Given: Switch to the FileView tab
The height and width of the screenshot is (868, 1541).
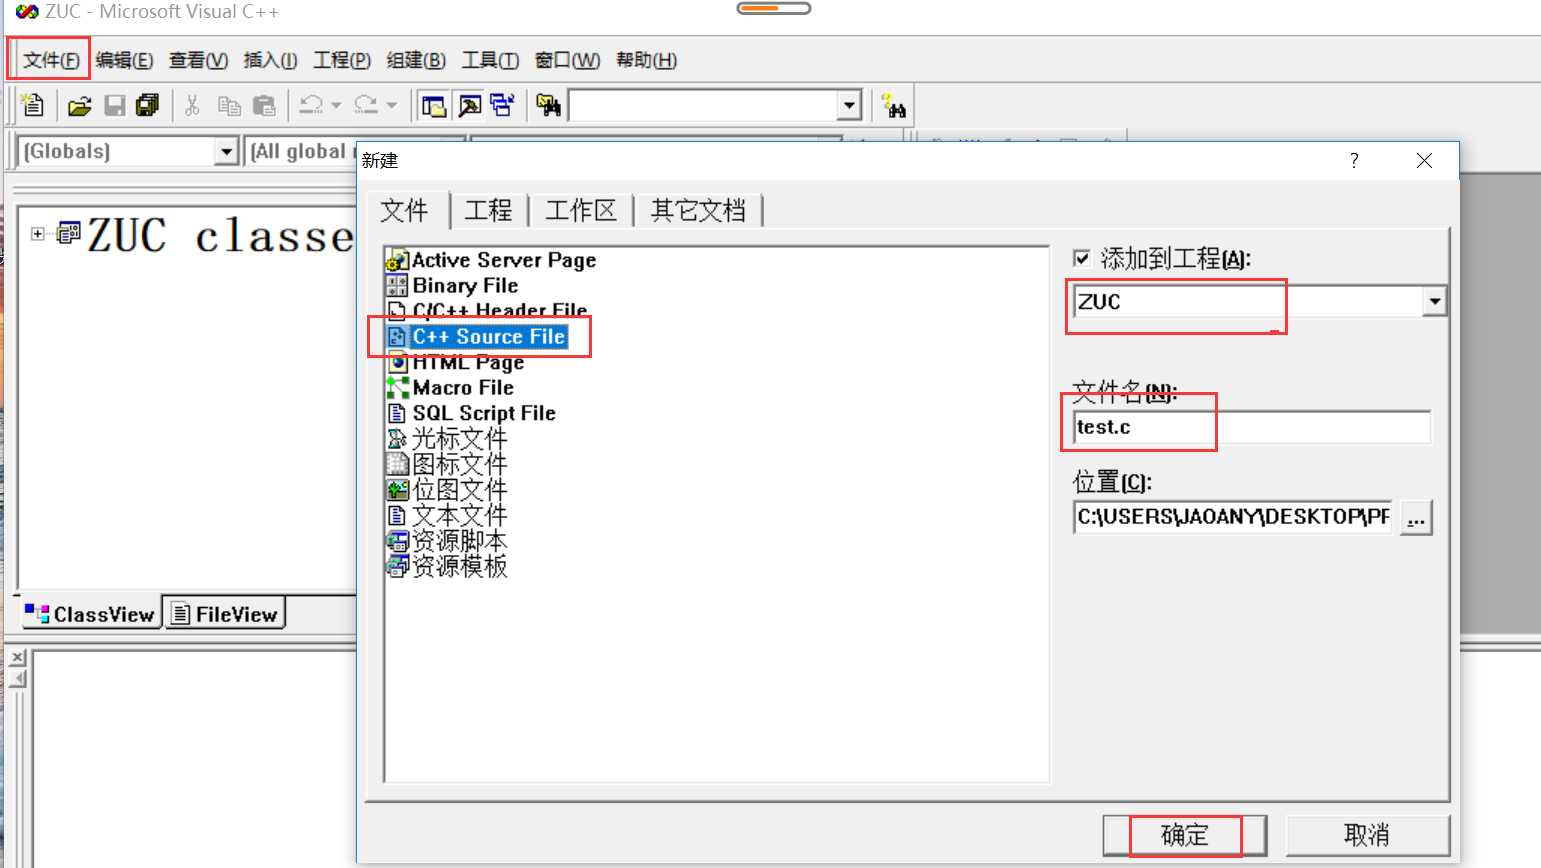Looking at the screenshot, I should pyautogui.click(x=224, y=614).
